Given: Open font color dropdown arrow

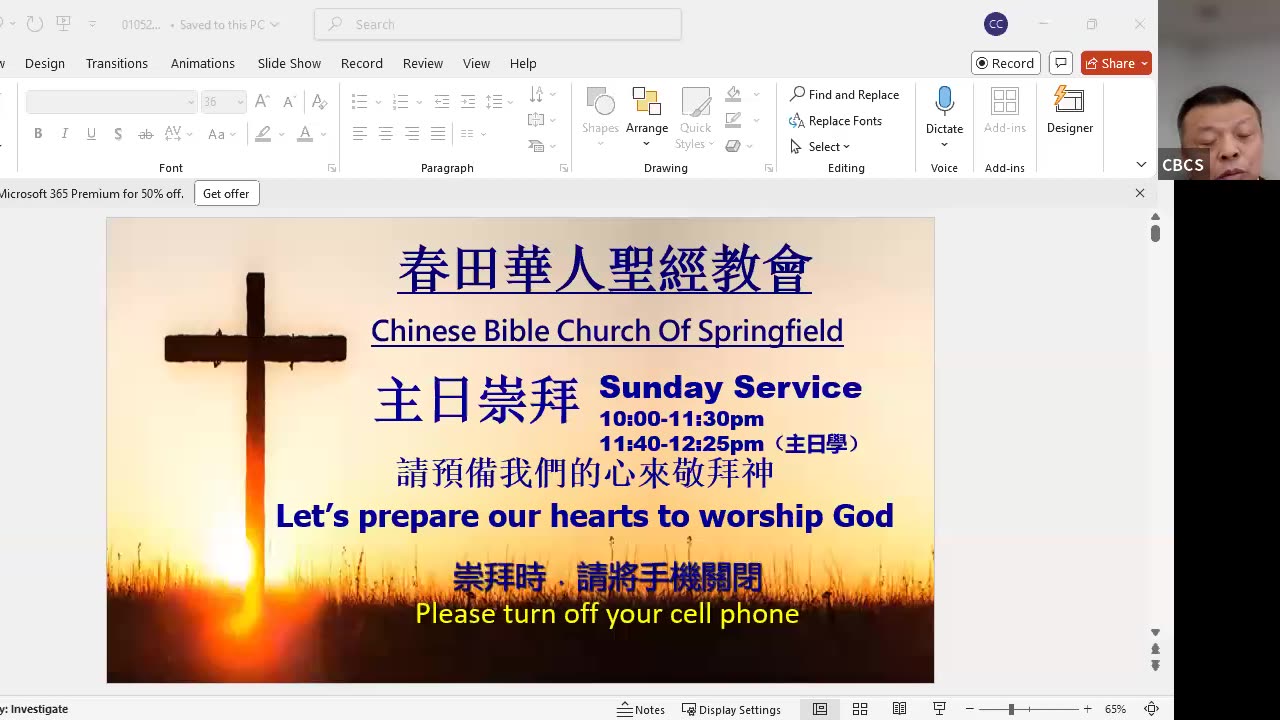Looking at the screenshot, I should click(x=323, y=134).
